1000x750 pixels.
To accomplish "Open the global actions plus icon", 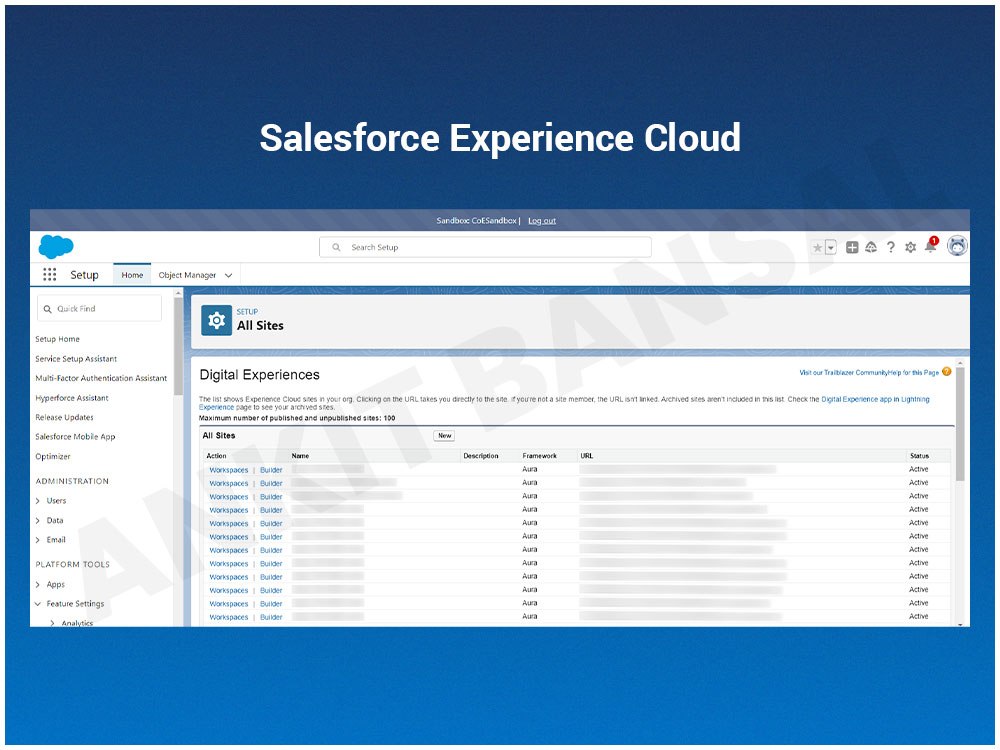I will pyautogui.click(x=852, y=247).
